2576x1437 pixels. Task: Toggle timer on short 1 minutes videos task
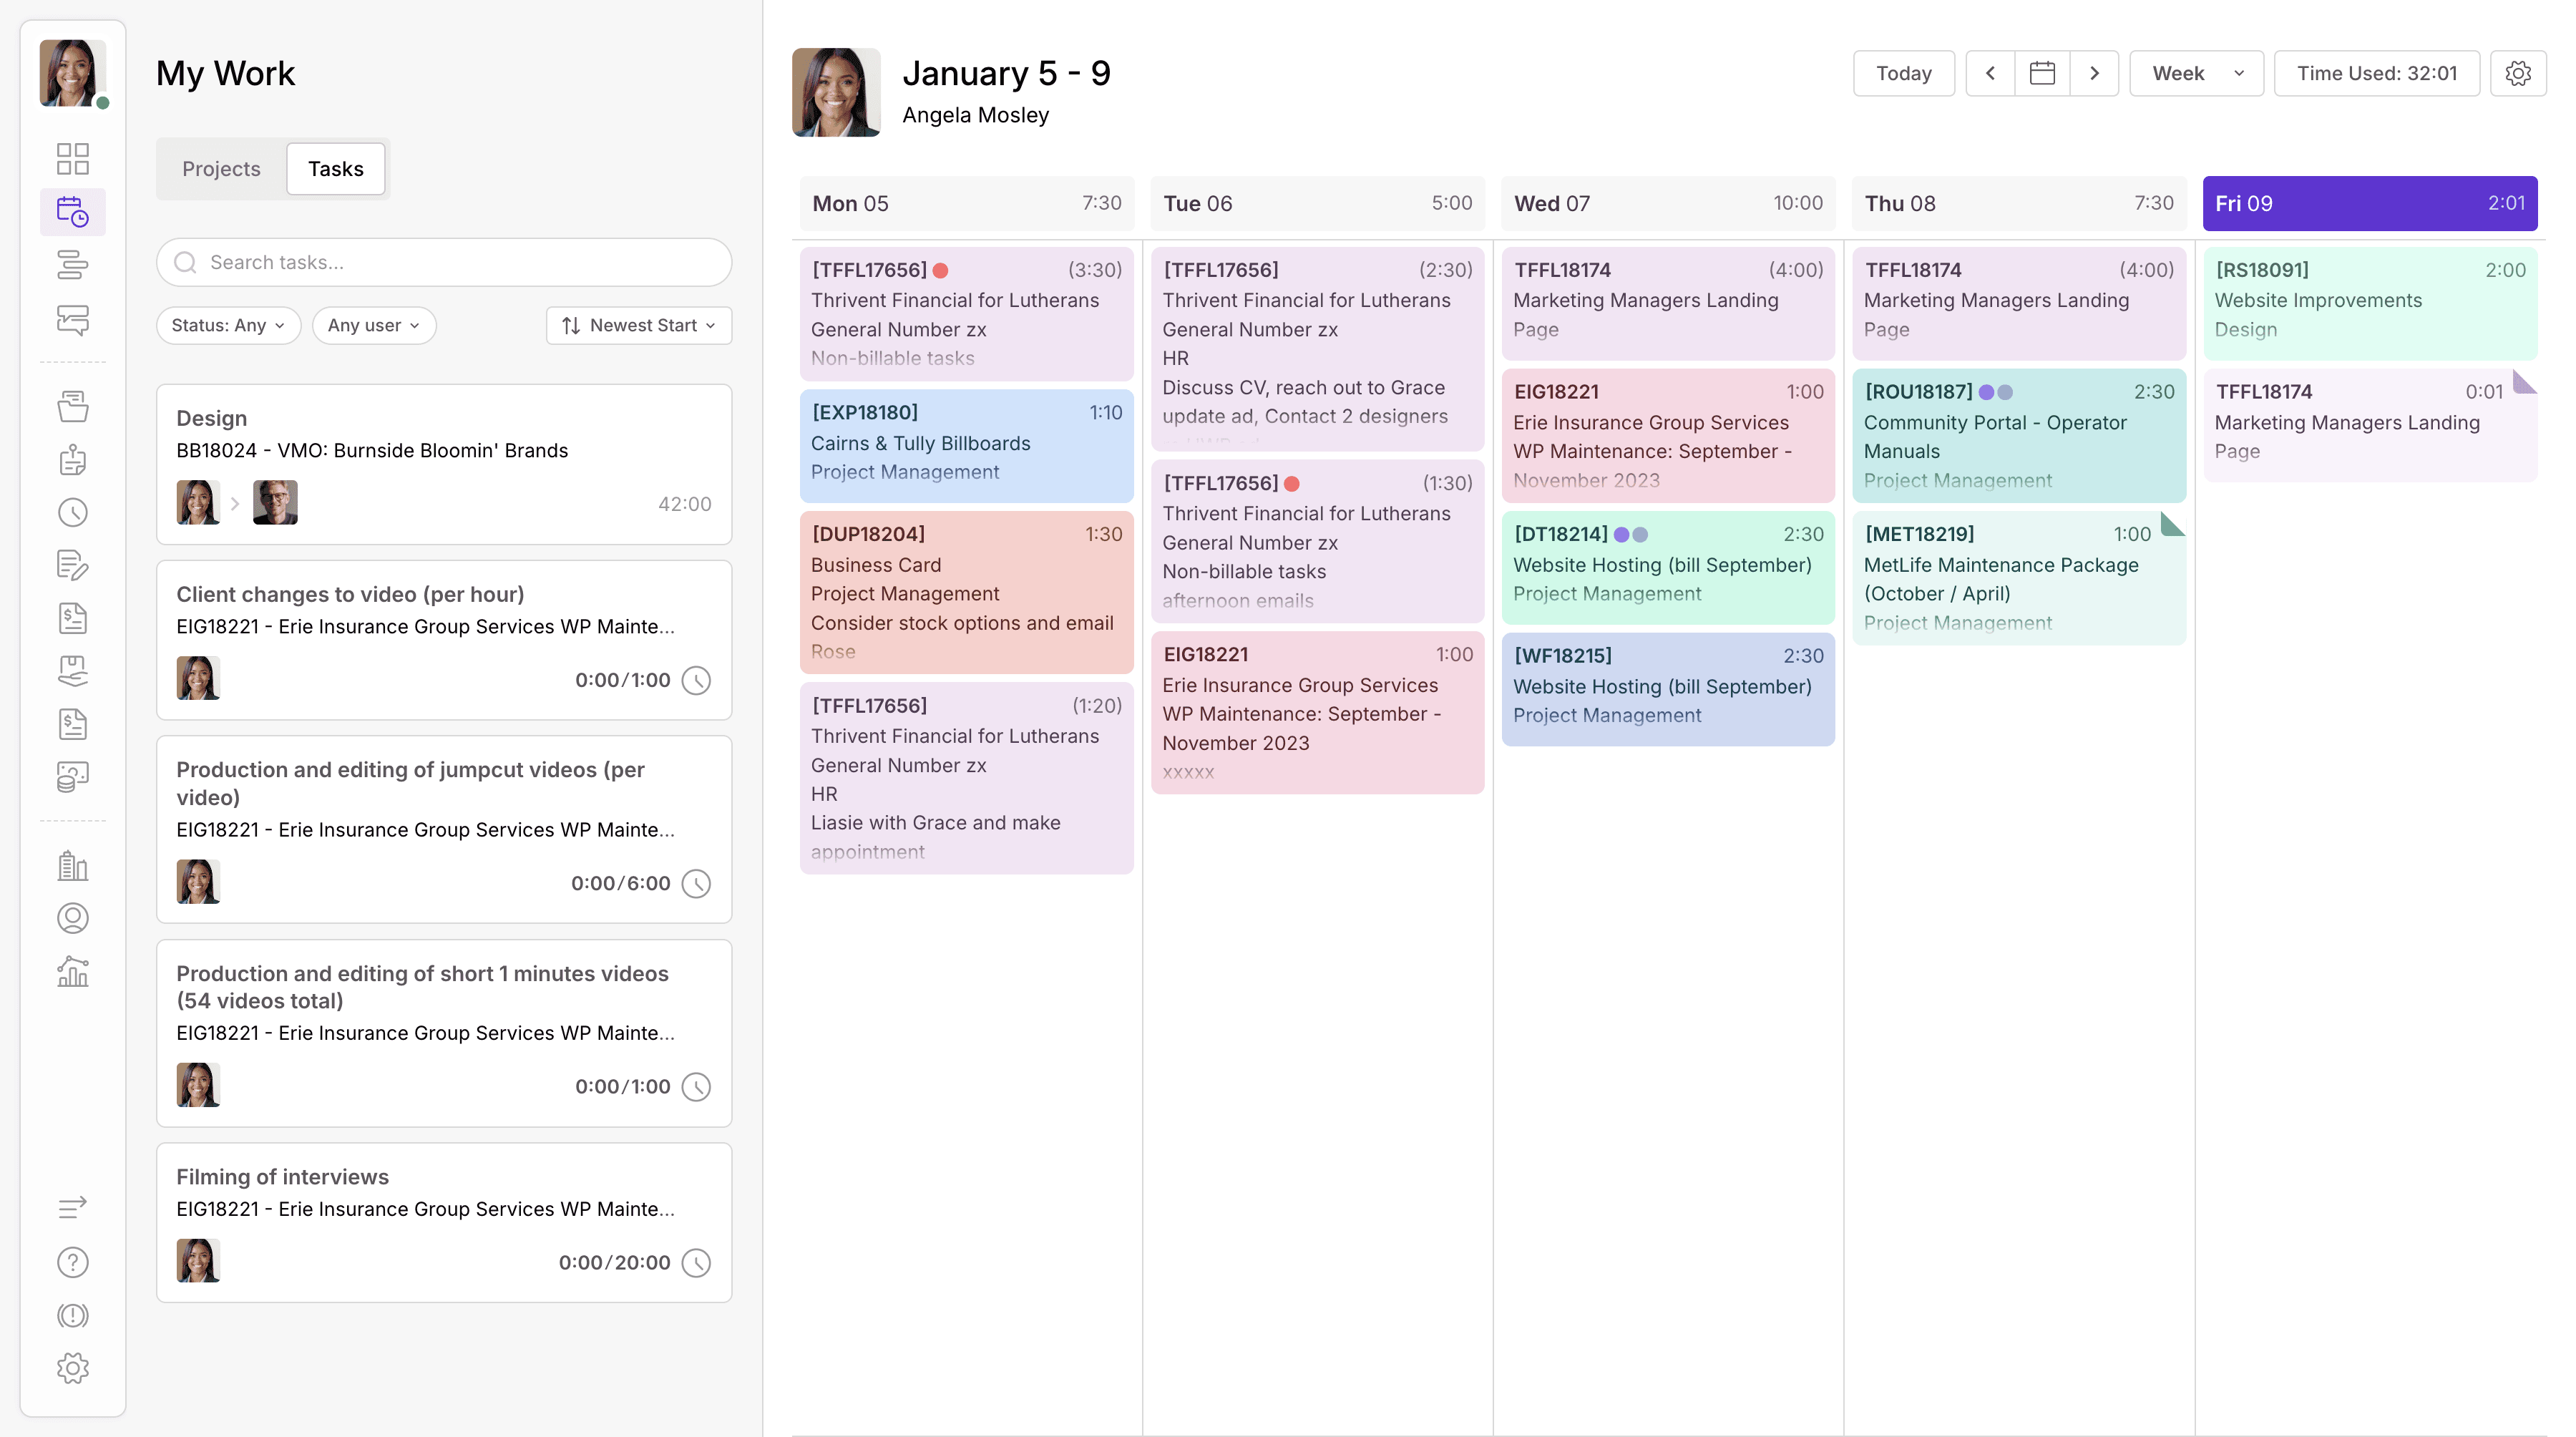point(696,1086)
